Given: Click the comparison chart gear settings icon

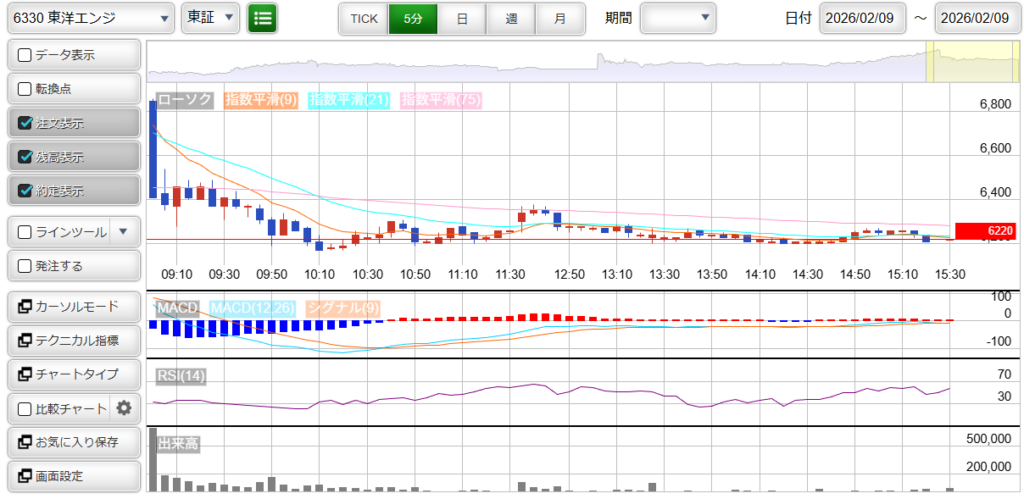Looking at the screenshot, I should pos(124,408).
